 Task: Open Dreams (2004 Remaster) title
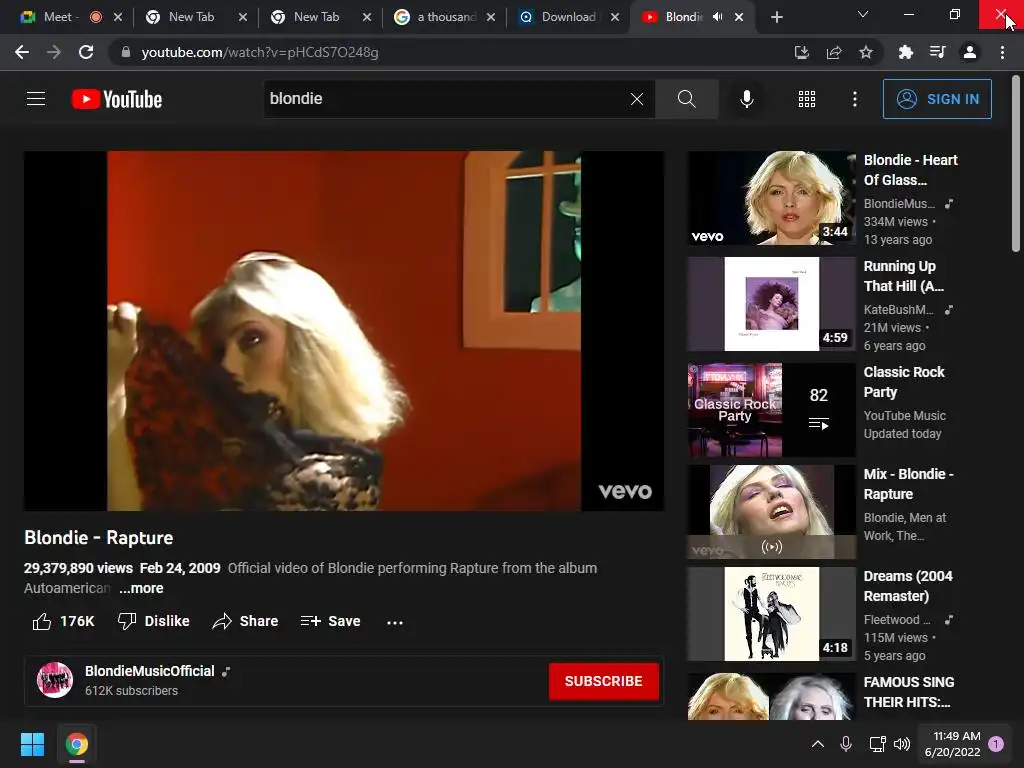tap(908, 586)
